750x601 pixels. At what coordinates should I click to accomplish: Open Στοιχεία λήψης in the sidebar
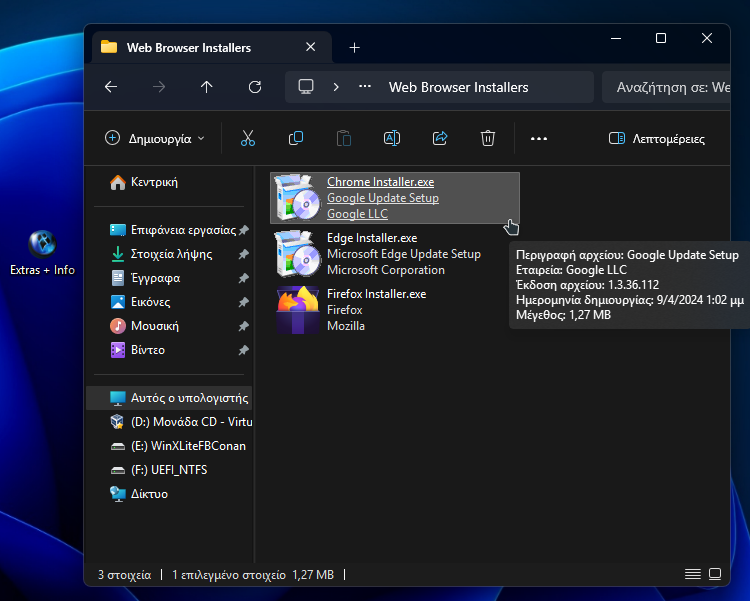(x=161, y=254)
